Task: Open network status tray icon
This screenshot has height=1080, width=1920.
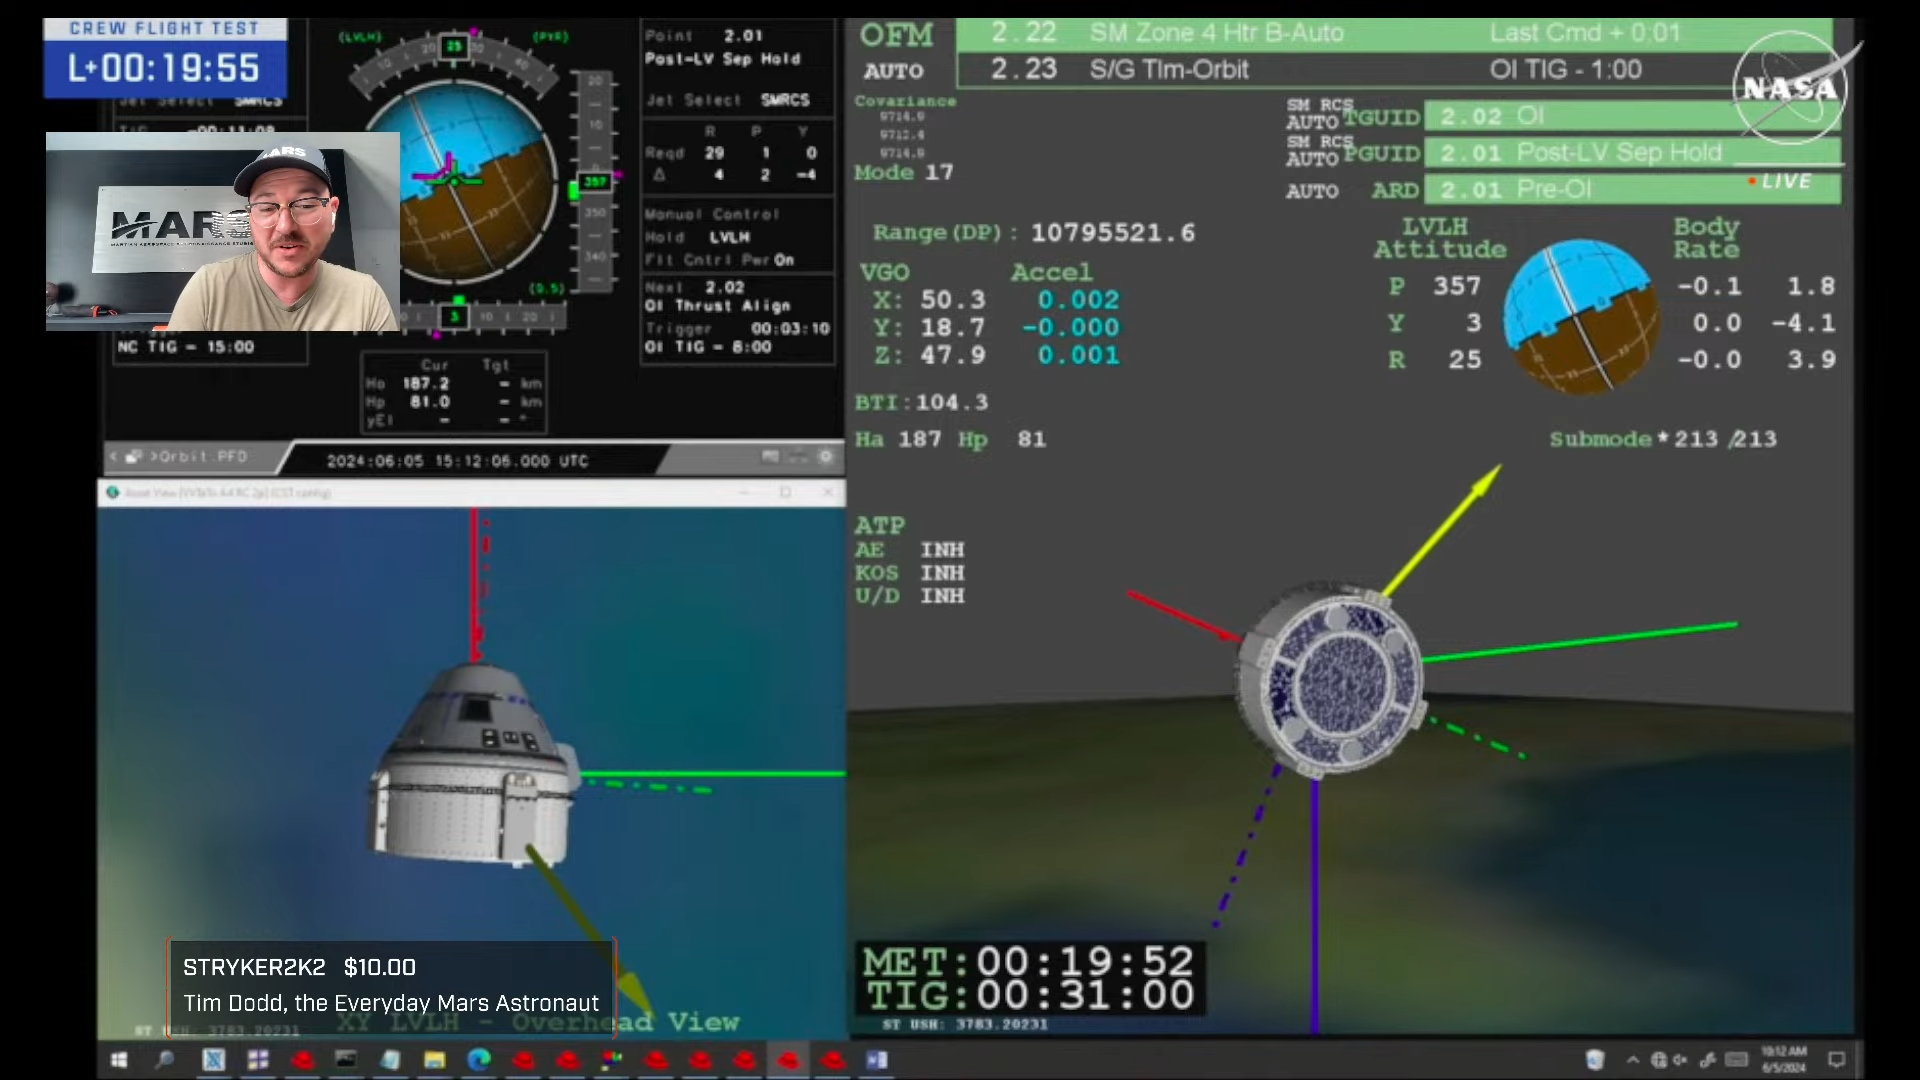Action: (1659, 1060)
